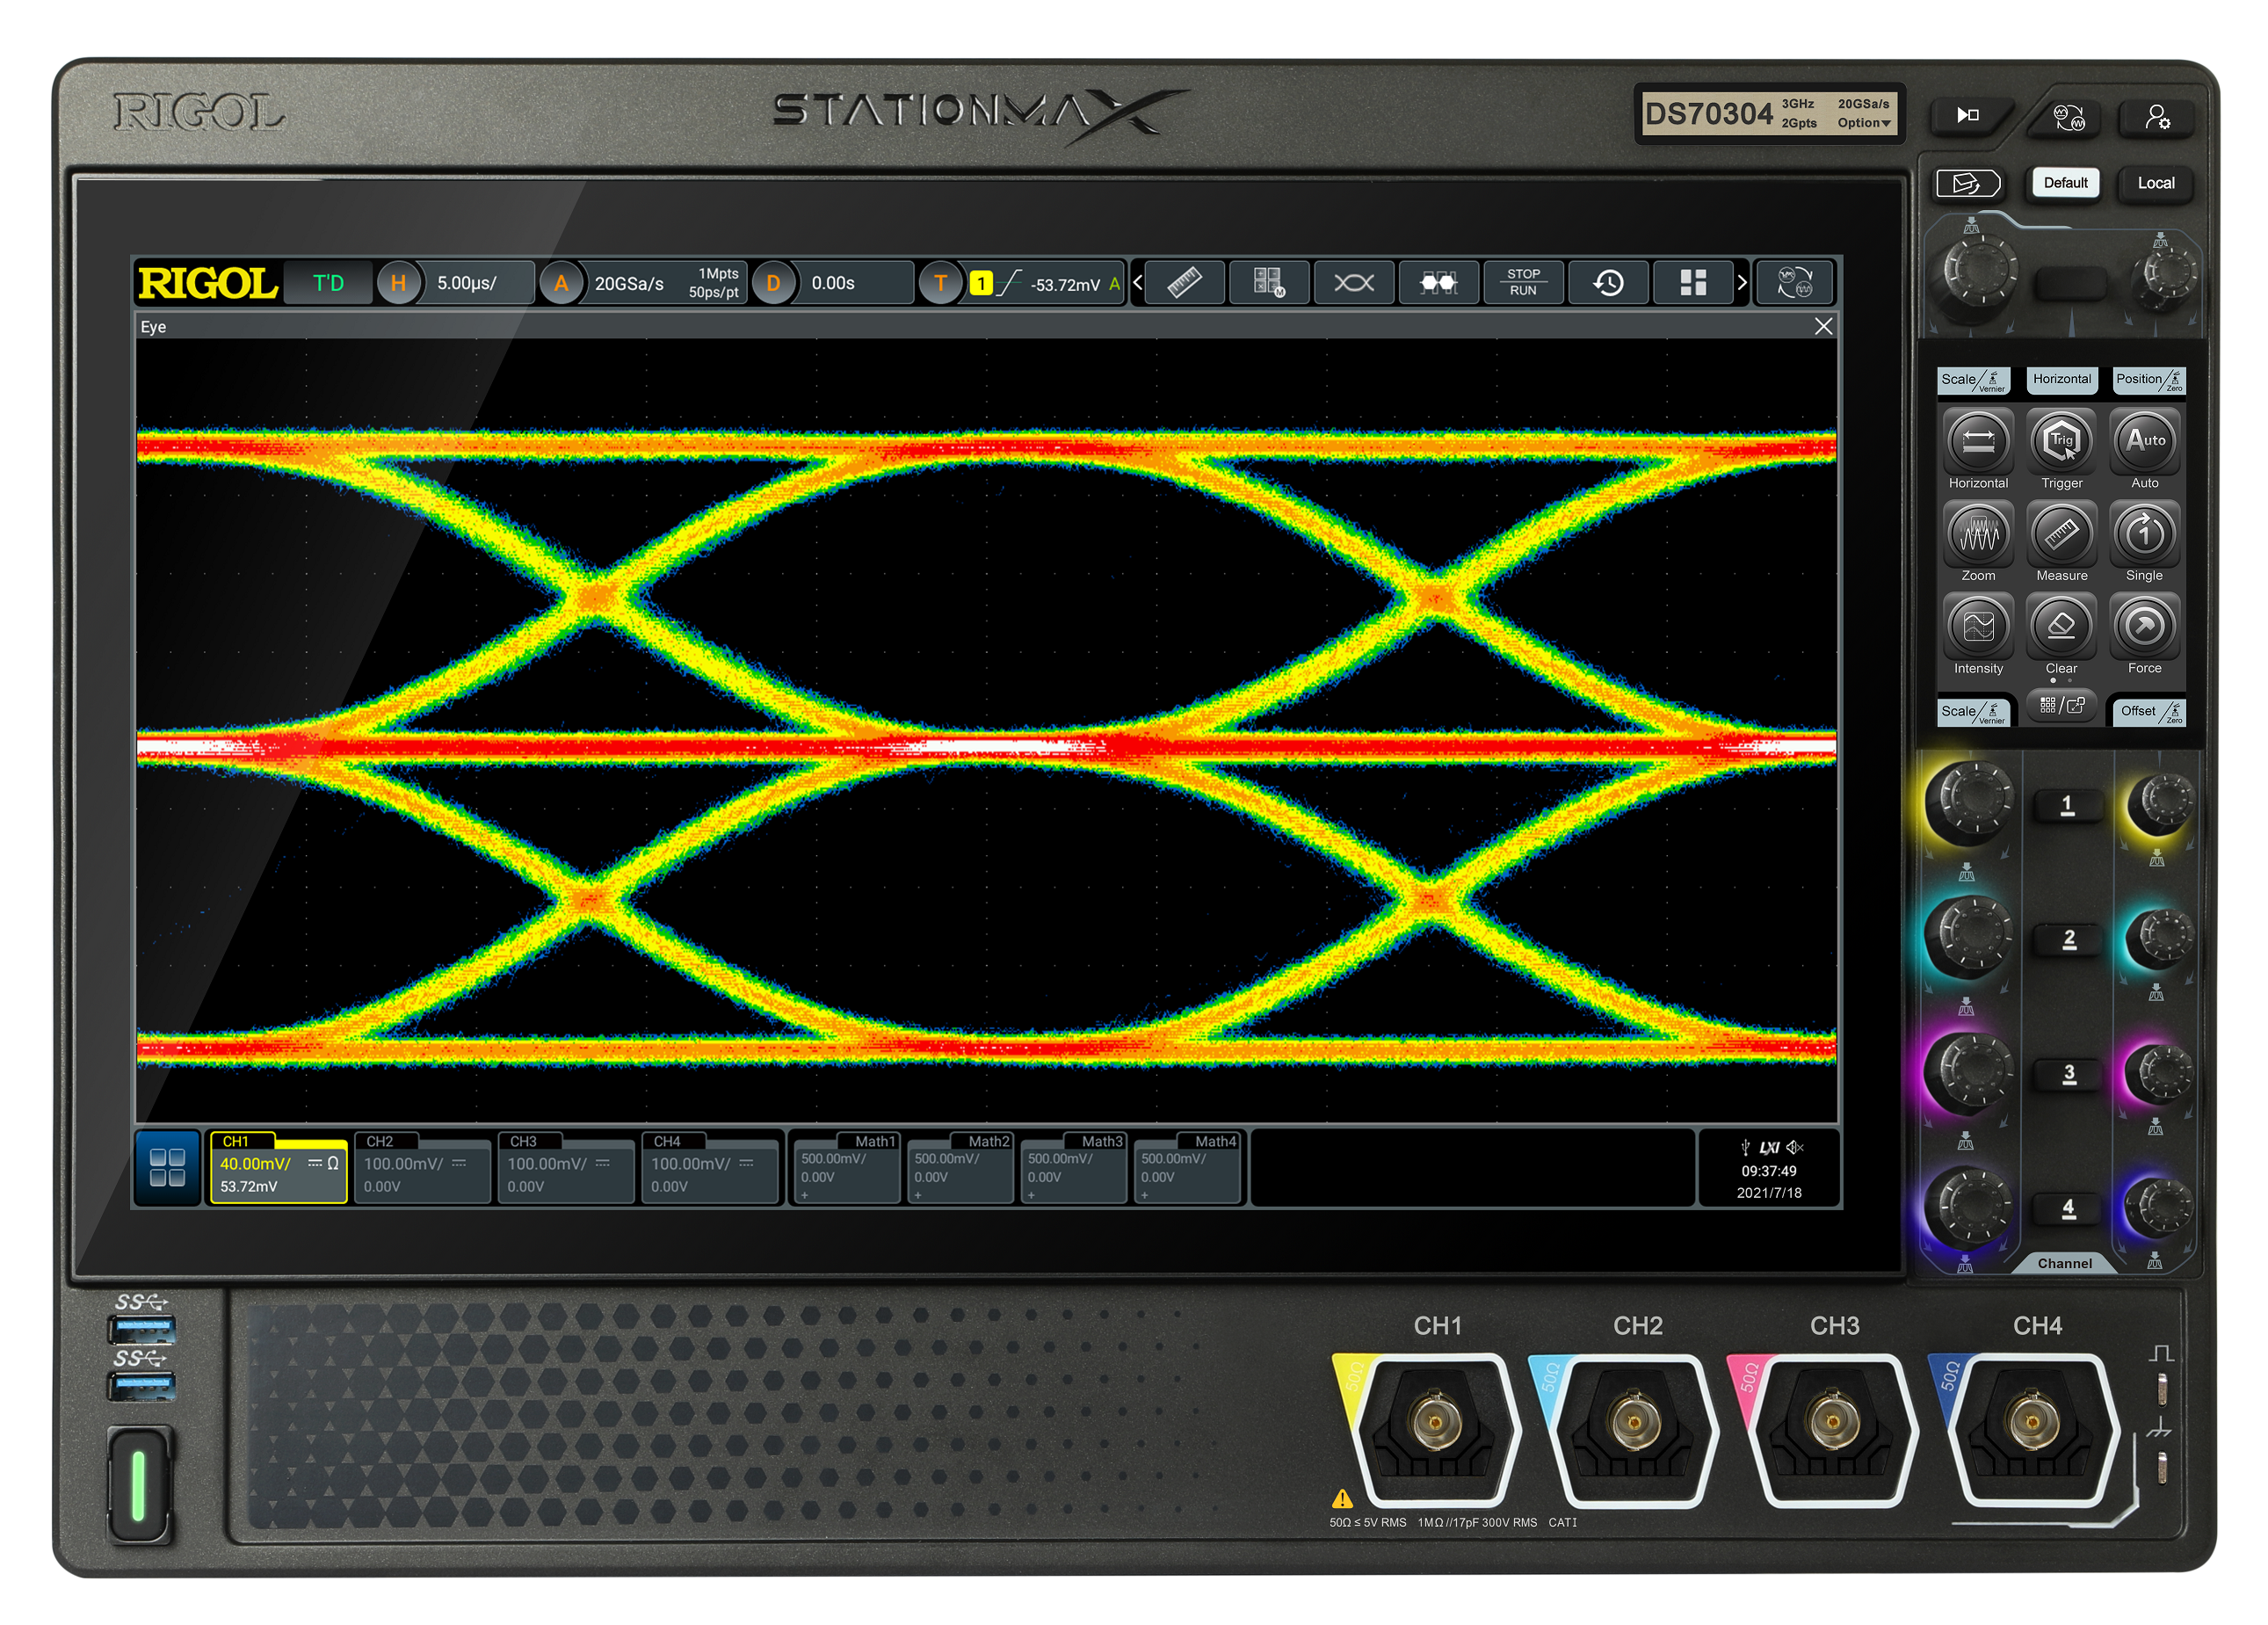Viewport: 2268px width, 1625px height.
Task: Tap the Horizontal menu icon on side panel
Action: click(1977, 441)
